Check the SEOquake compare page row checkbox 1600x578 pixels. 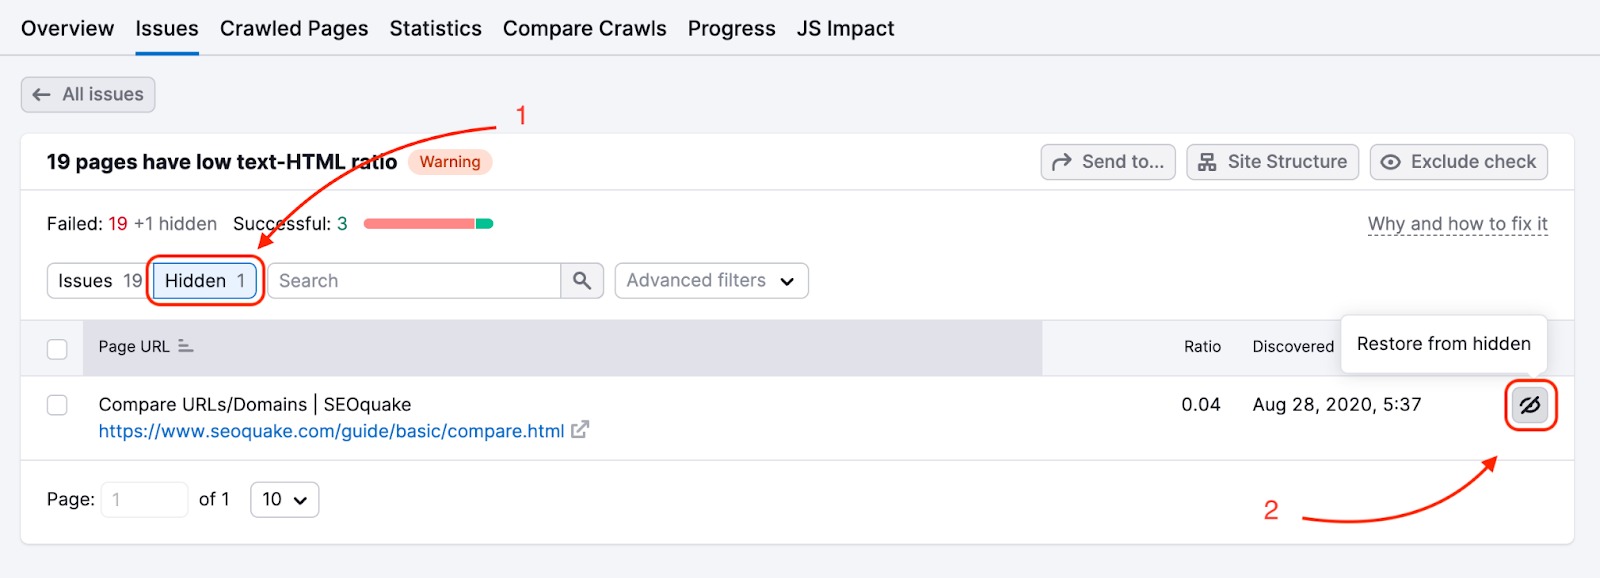coord(57,405)
